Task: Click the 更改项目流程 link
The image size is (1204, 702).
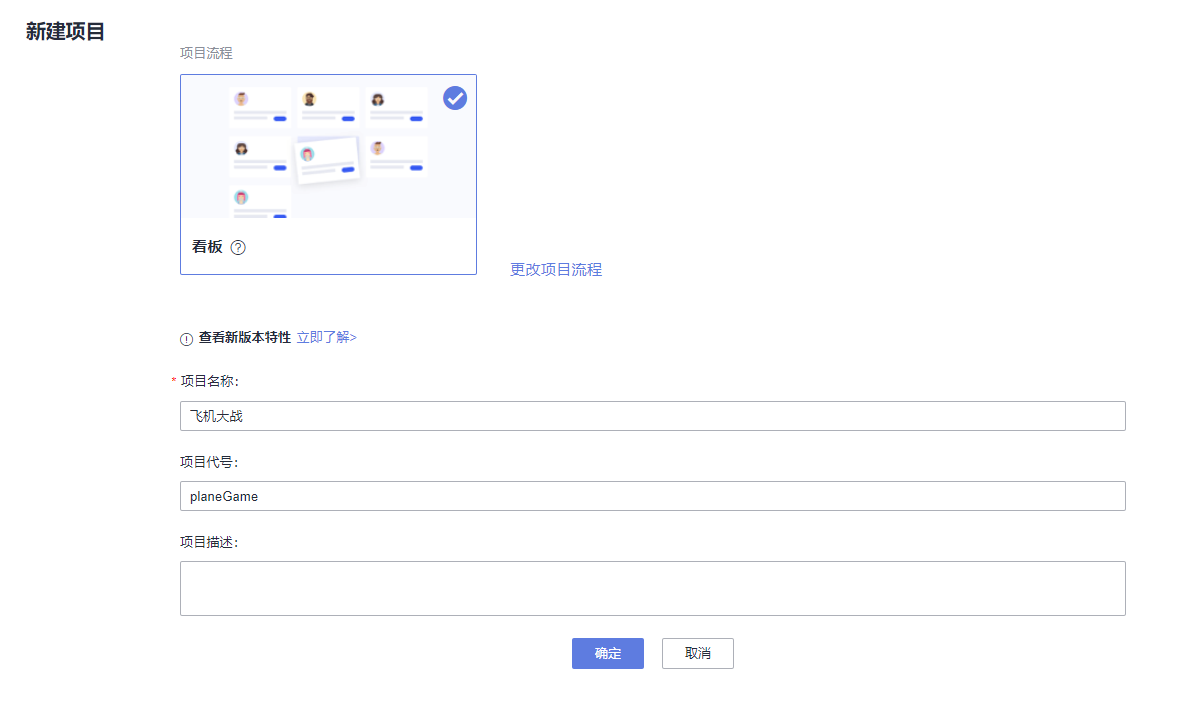Action: (556, 269)
